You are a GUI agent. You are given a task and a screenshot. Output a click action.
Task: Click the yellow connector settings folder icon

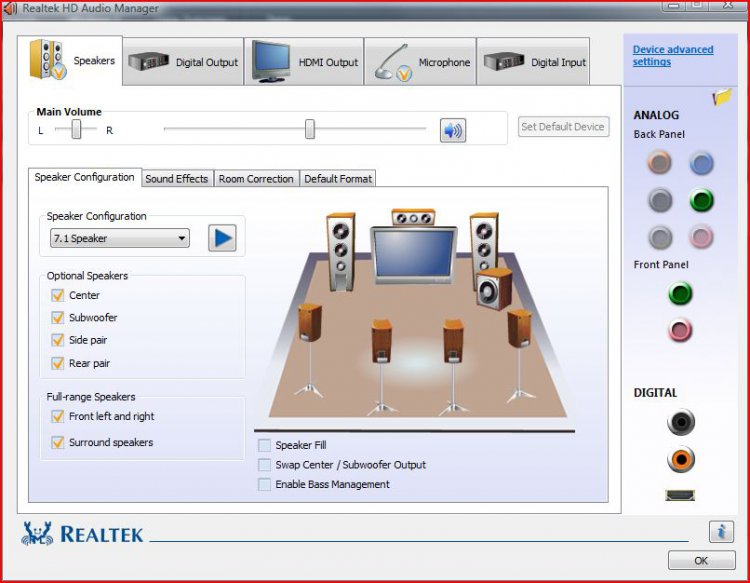(x=722, y=96)
